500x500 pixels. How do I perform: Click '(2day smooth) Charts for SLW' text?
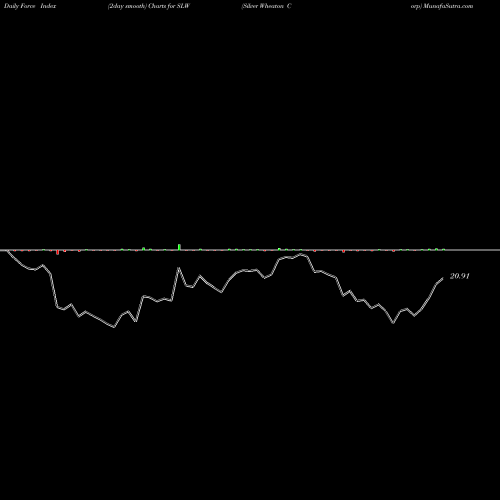pos(149,6)
